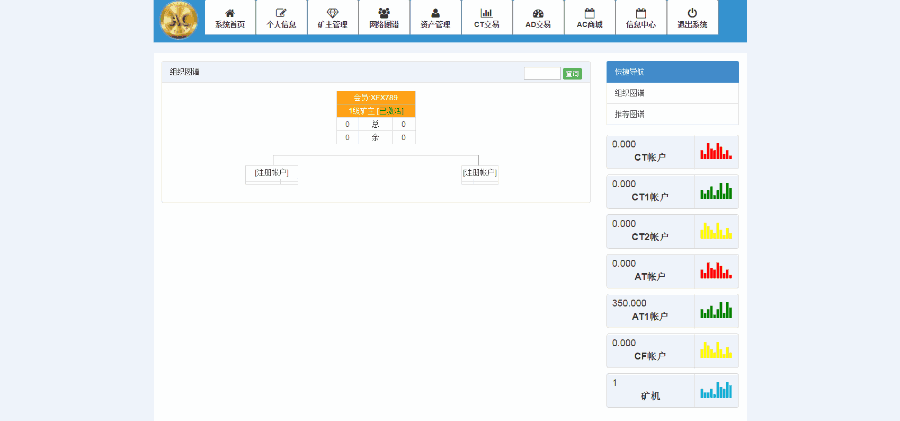Screen dimensions: 900x421
Task: Click the 矿机 blue chart thumbnail
Action: point(716,390)
